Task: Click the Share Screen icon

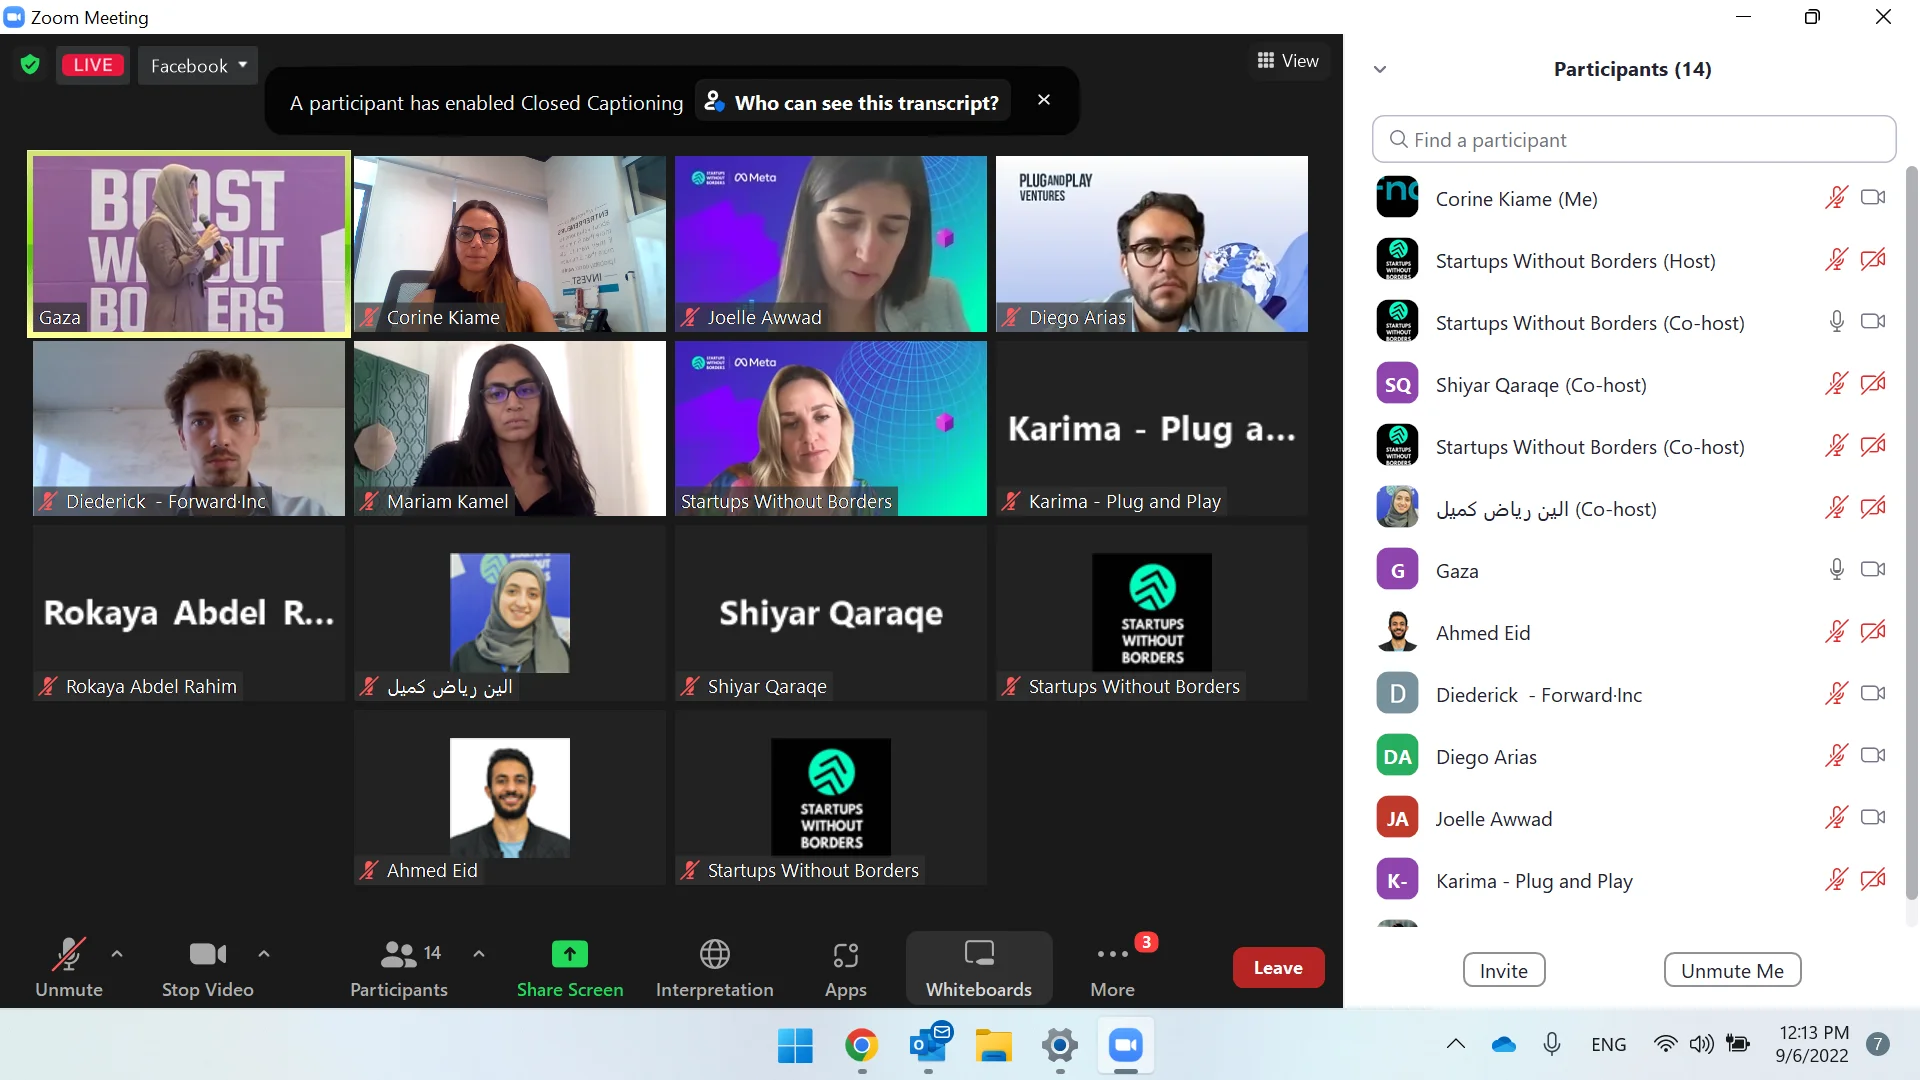Action: [569, 954]
